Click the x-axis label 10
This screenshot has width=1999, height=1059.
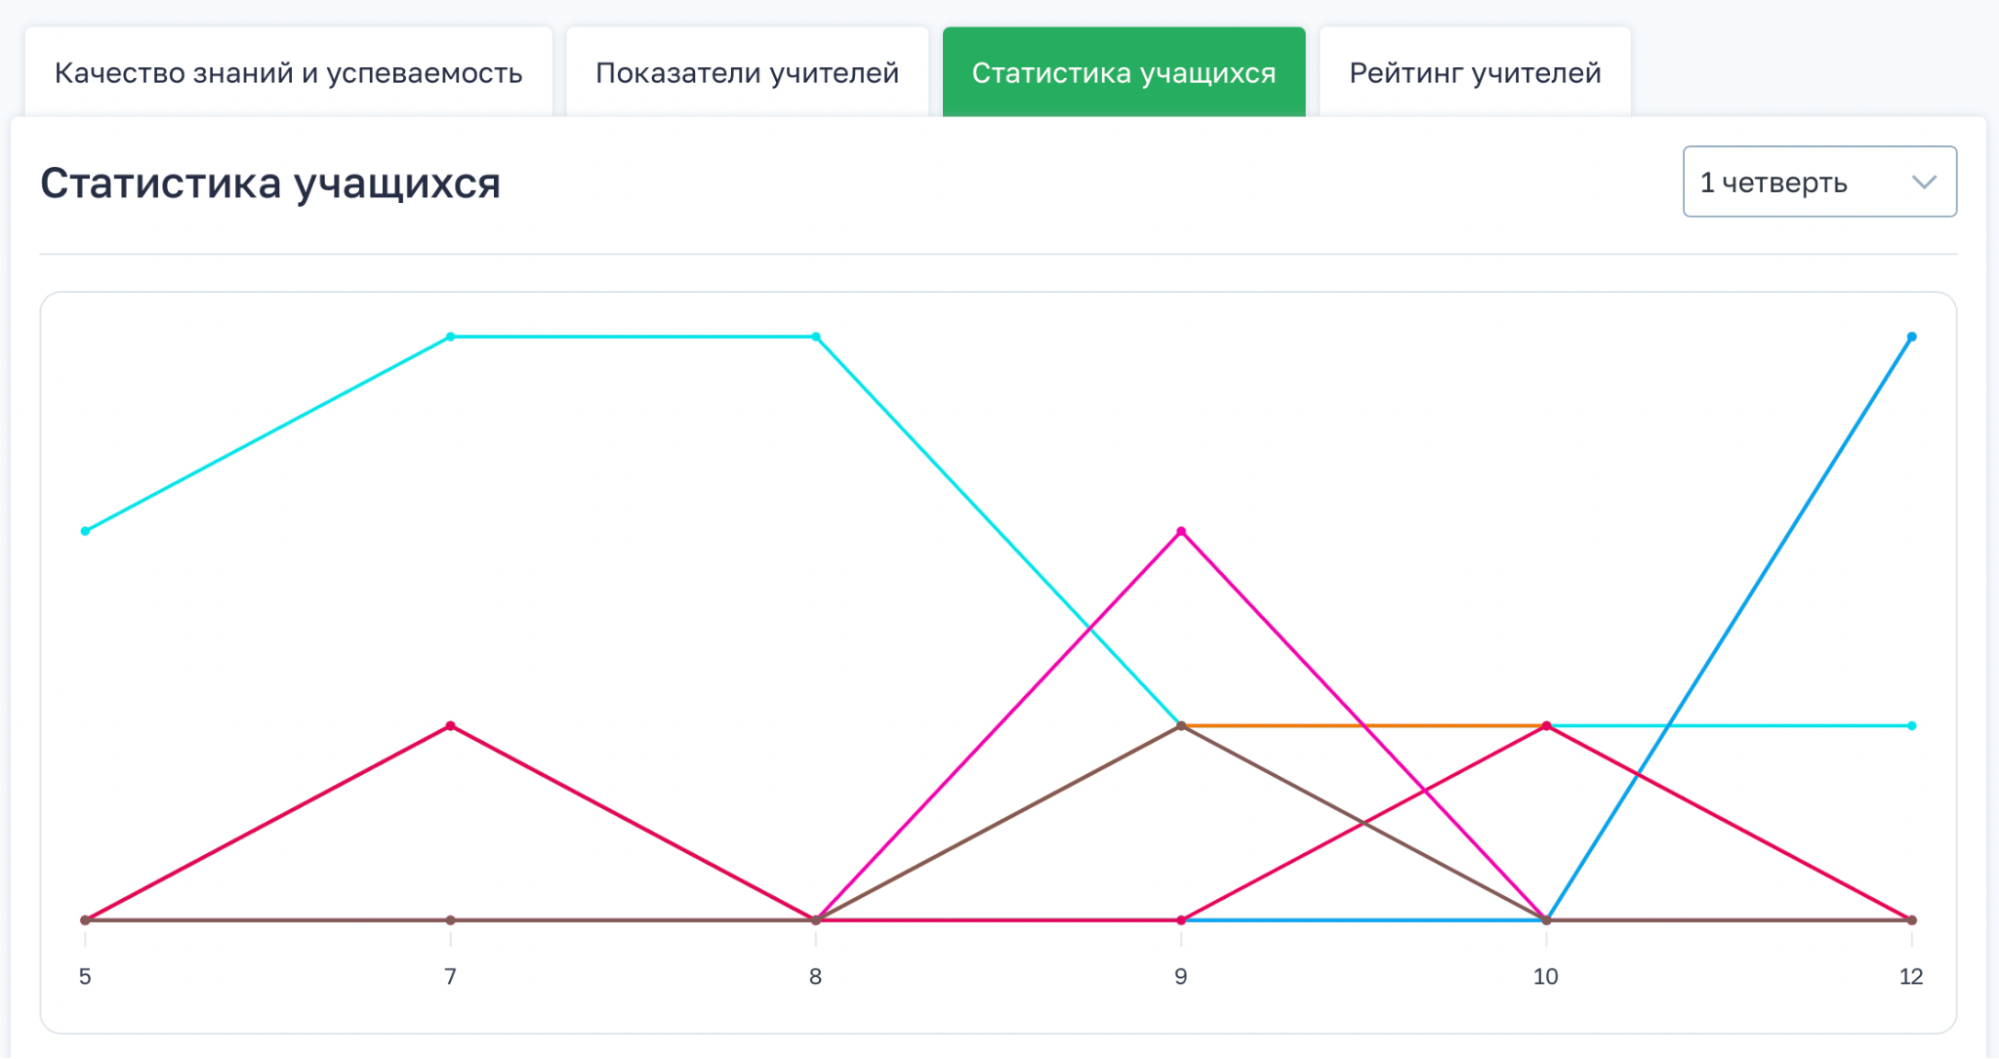pyautogui.click(x=1546, y=977)
